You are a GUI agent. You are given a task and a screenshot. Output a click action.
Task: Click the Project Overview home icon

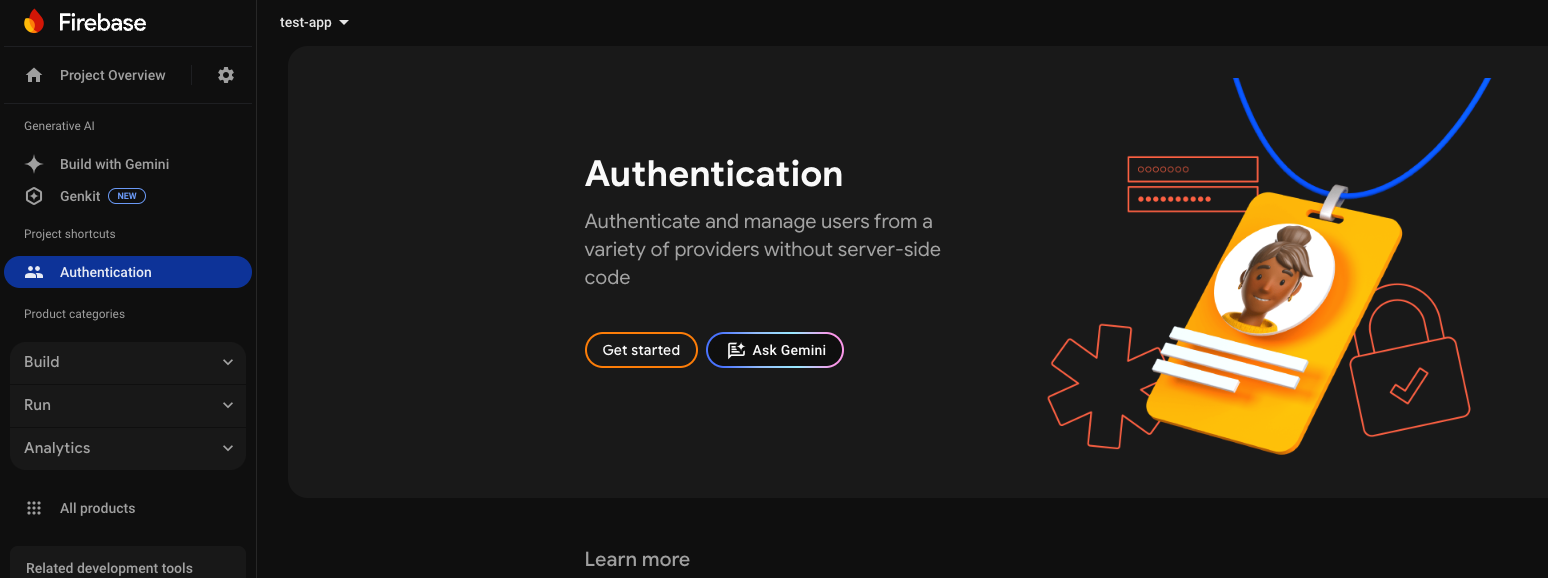click(34, 75)
